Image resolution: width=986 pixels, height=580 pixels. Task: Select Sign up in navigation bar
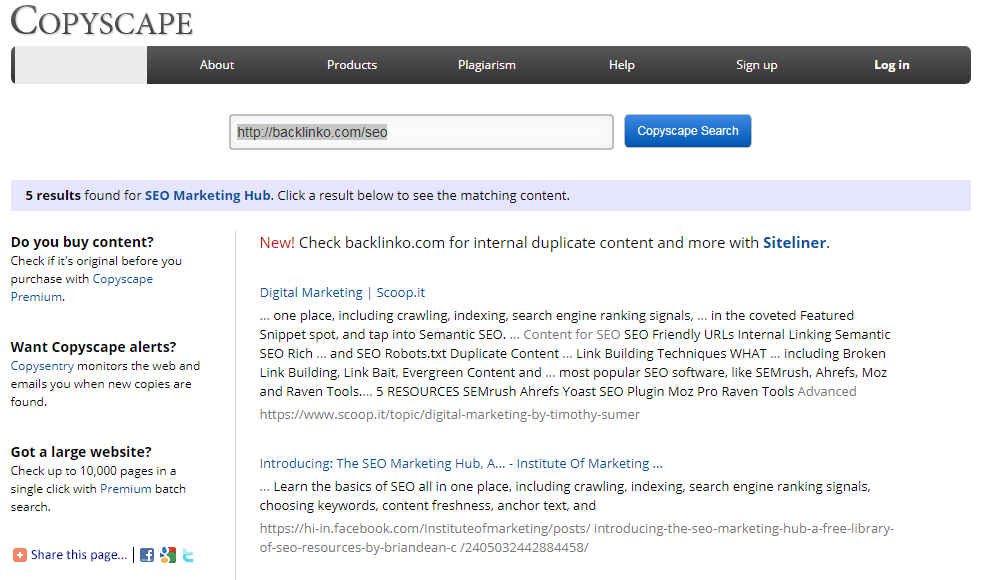pos(756,65)
